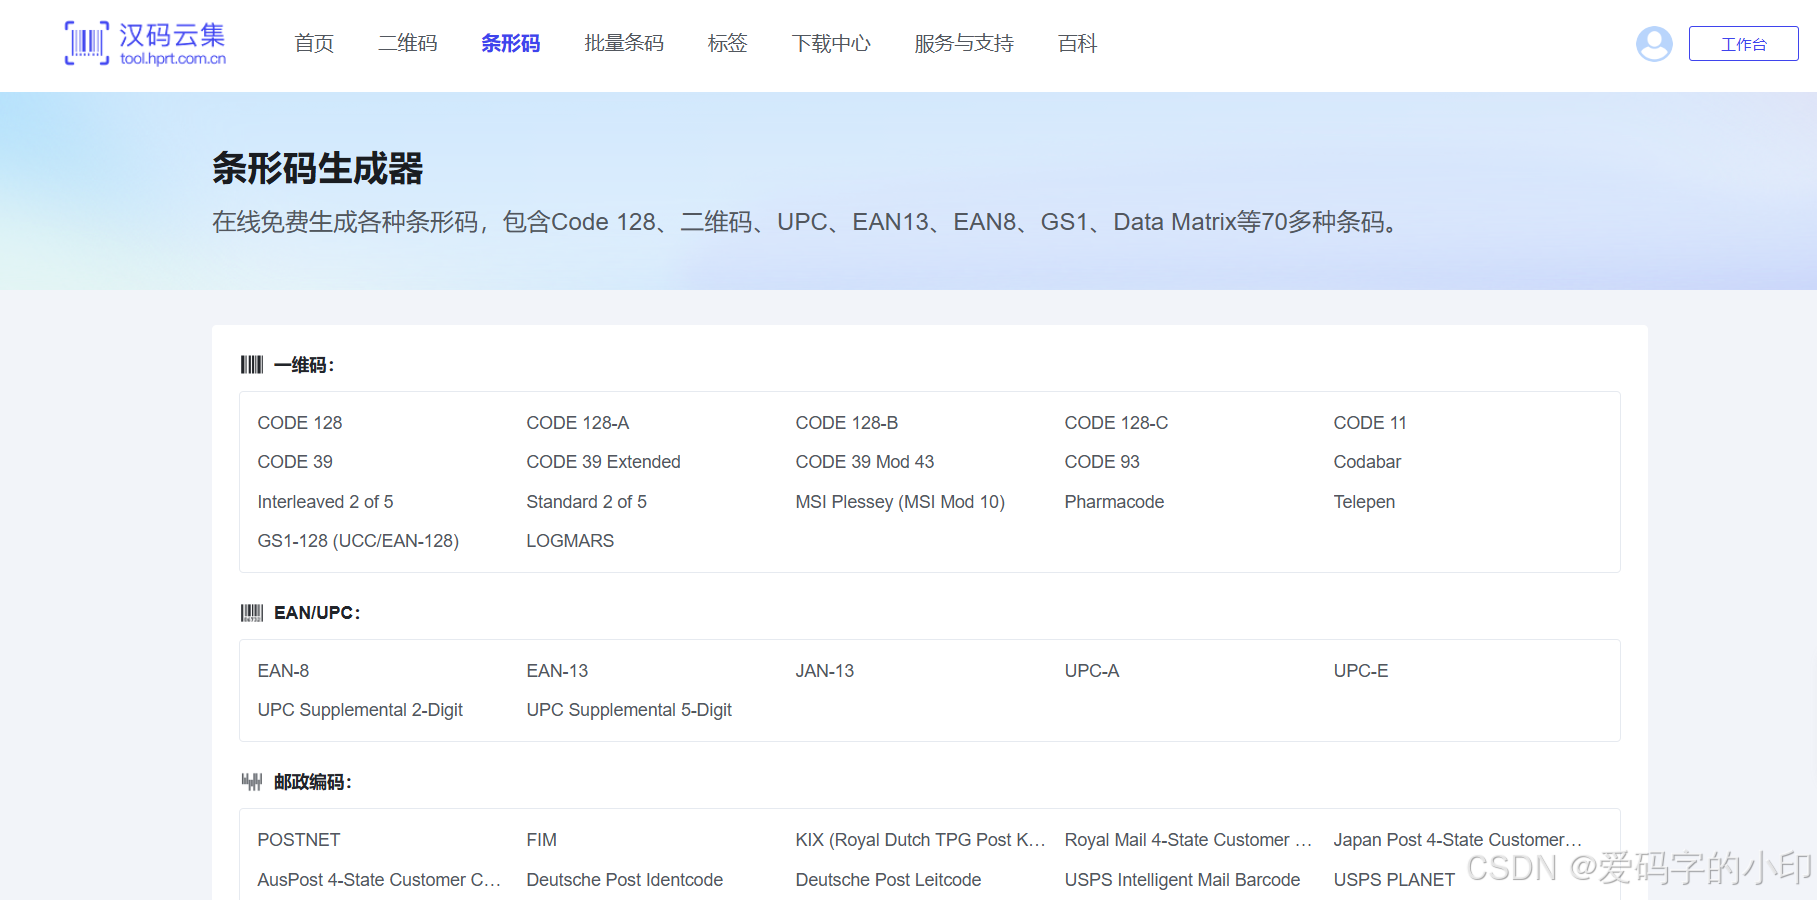The width and height of the screenshot is (1817, 900).
Task: Click the 一维码 section title
Action: (304, 365)
